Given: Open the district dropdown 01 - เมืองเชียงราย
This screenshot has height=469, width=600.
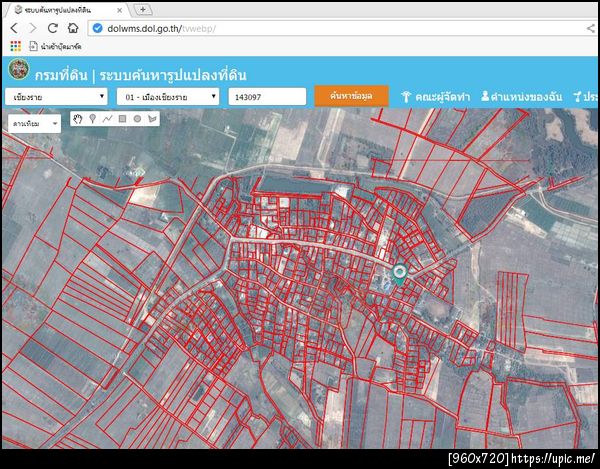Looking at the screenshot, I should pyautogui.click(x=168, y=97).
